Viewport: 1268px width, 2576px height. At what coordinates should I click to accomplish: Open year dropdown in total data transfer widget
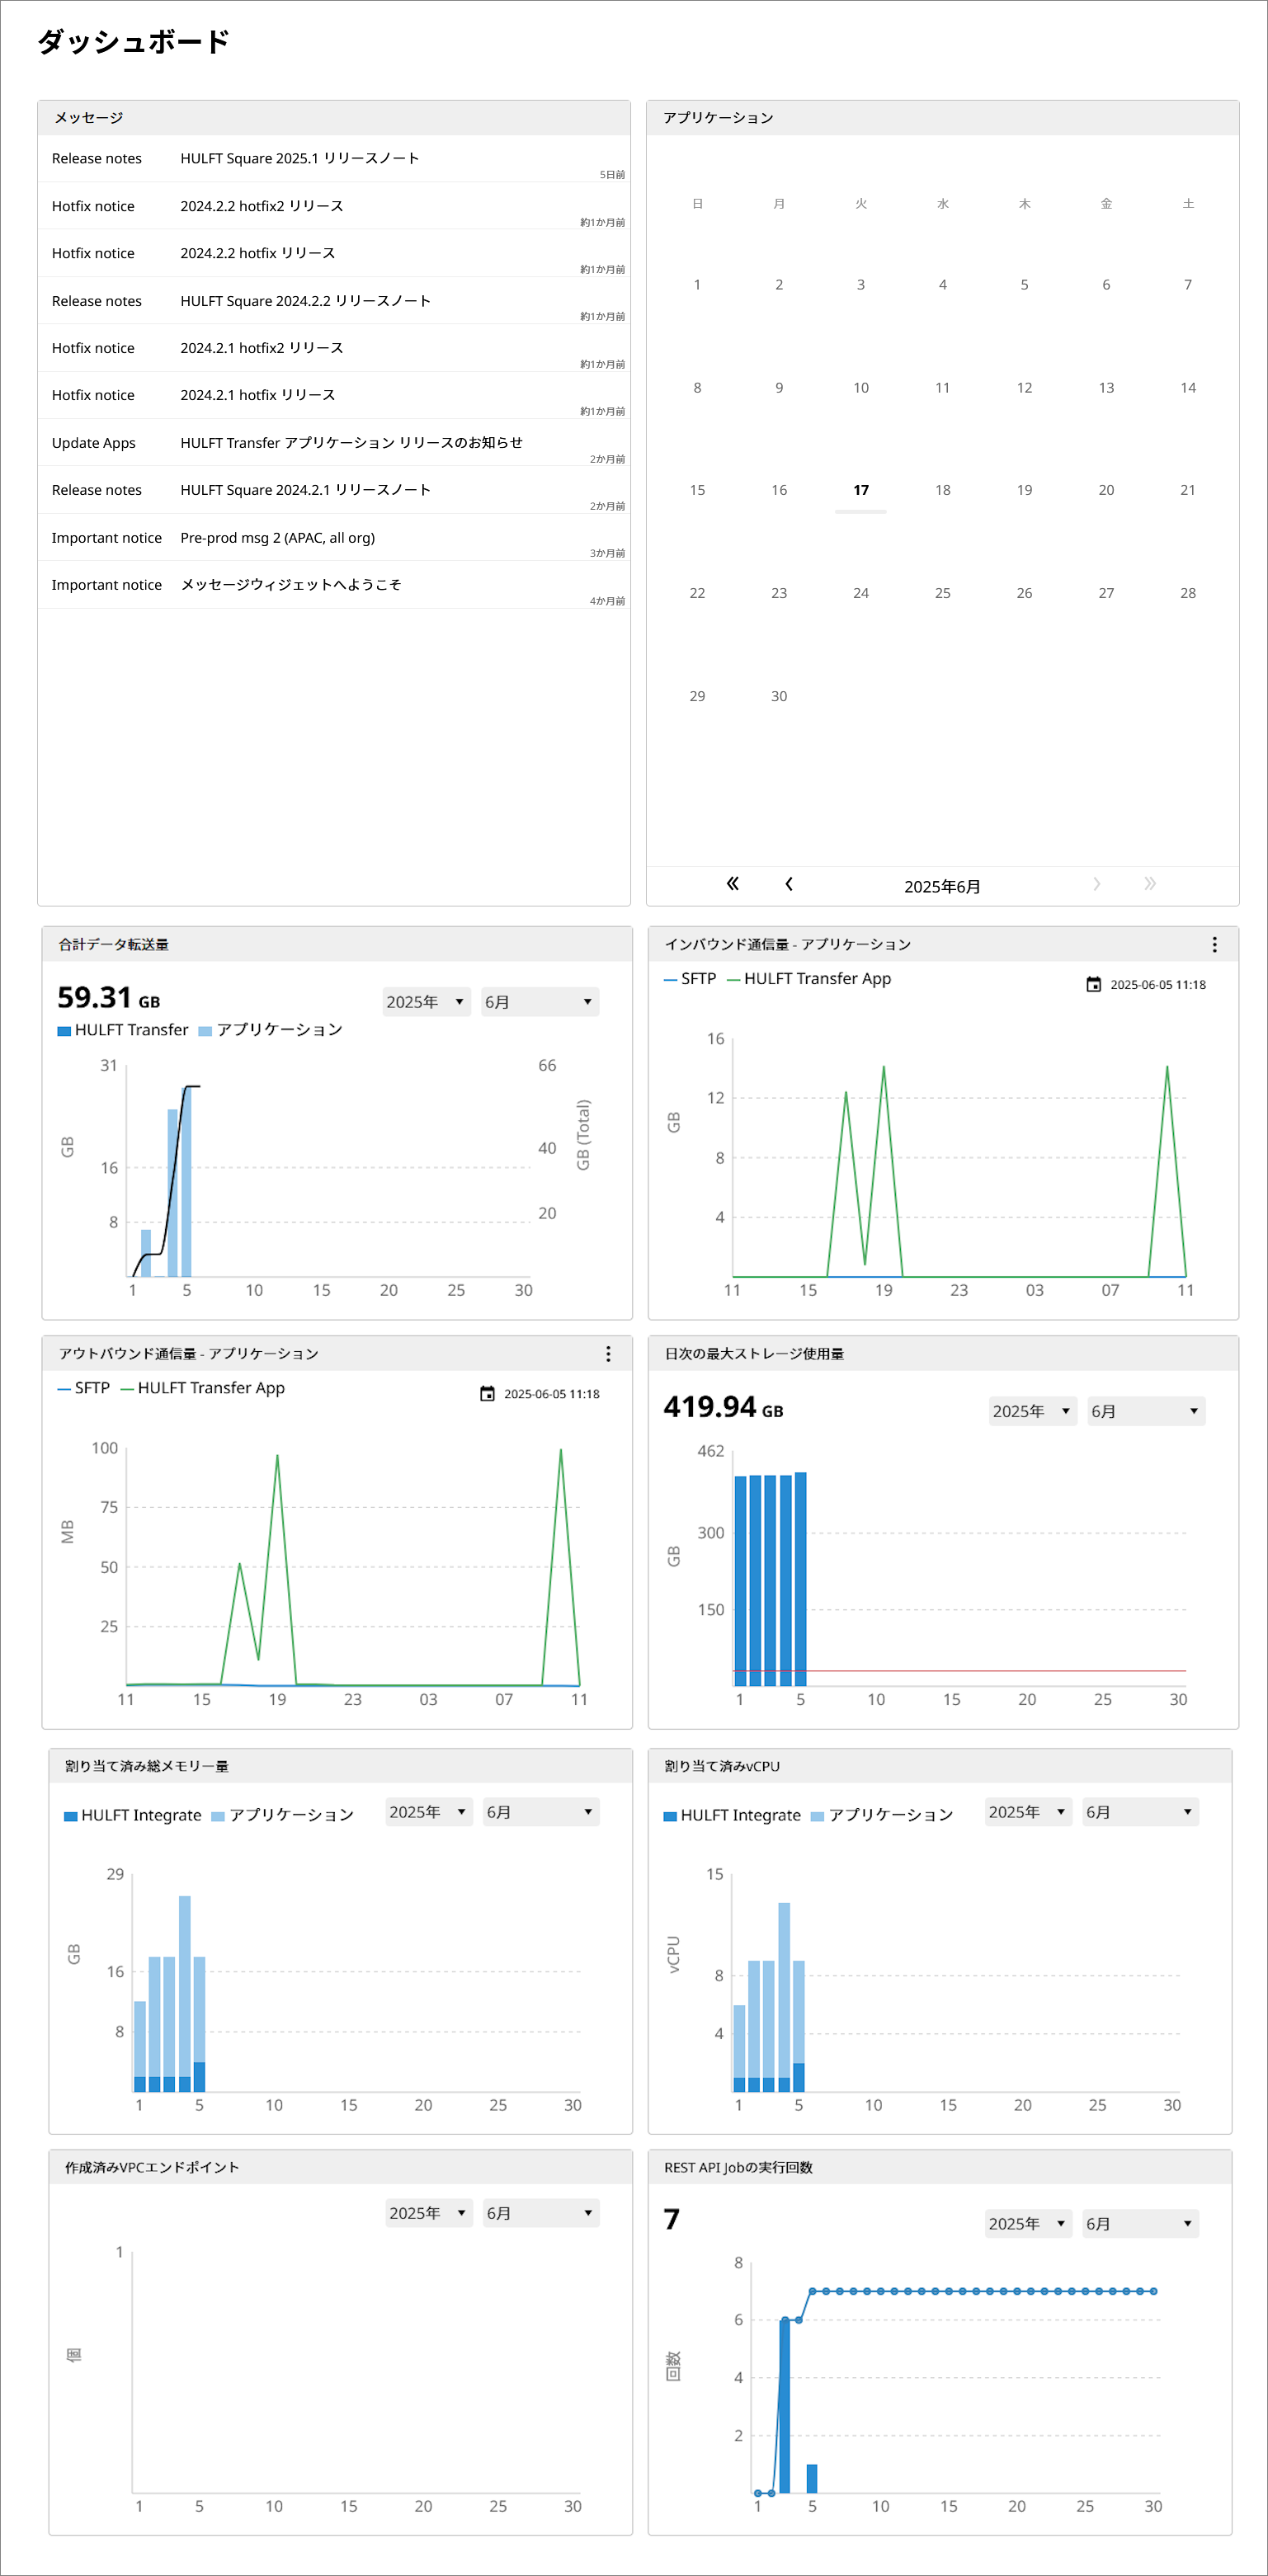[426, 1002]
